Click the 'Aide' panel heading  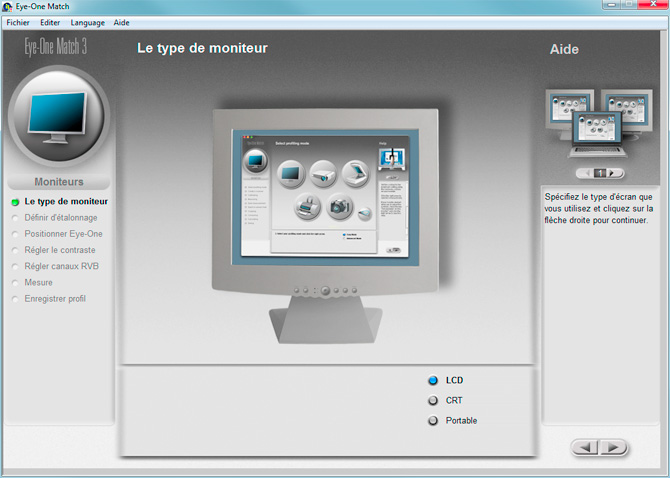(564, 49)
